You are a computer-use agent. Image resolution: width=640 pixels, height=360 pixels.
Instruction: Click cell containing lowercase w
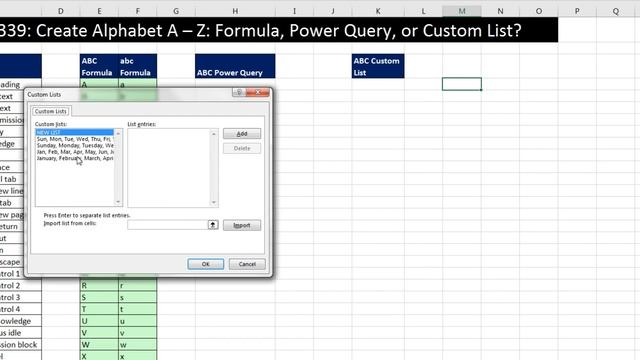coord(138,344)
